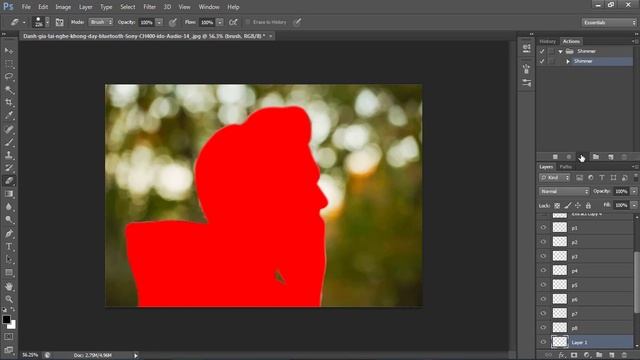This screenshot has height=360, width=640.
Task: Select the Hand tool
Action: (9, 287)
